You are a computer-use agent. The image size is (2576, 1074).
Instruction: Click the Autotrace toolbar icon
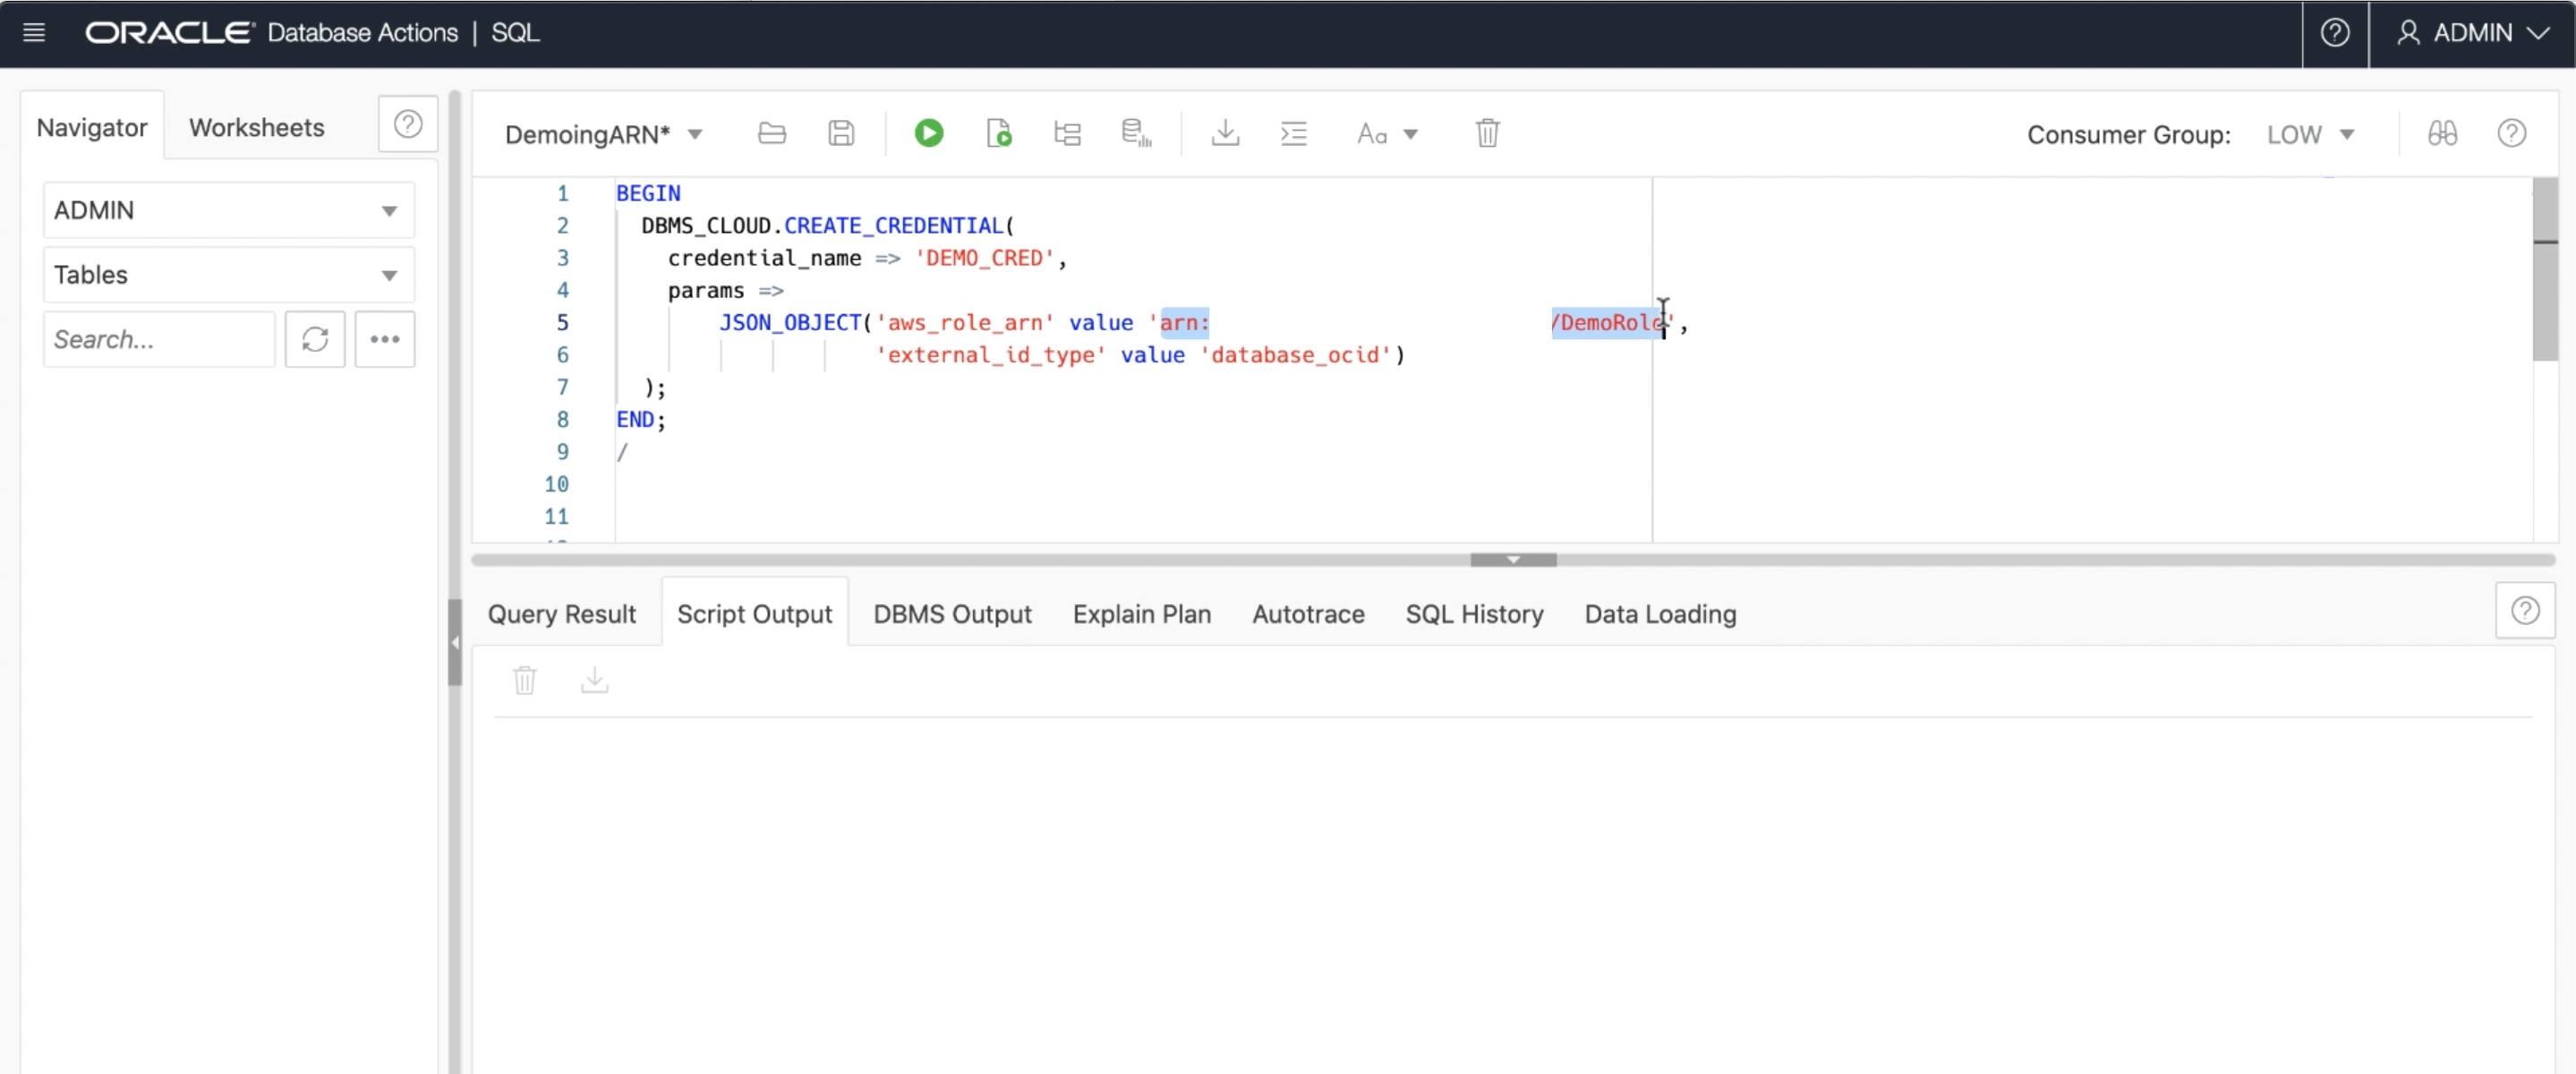1136,133
